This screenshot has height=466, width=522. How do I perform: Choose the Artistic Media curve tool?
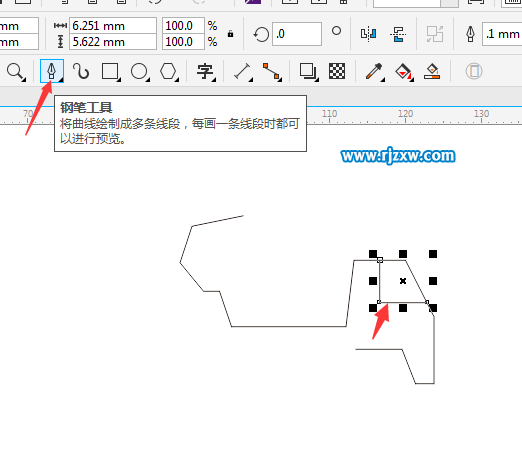pyautogui.click(x=81, y=71)
